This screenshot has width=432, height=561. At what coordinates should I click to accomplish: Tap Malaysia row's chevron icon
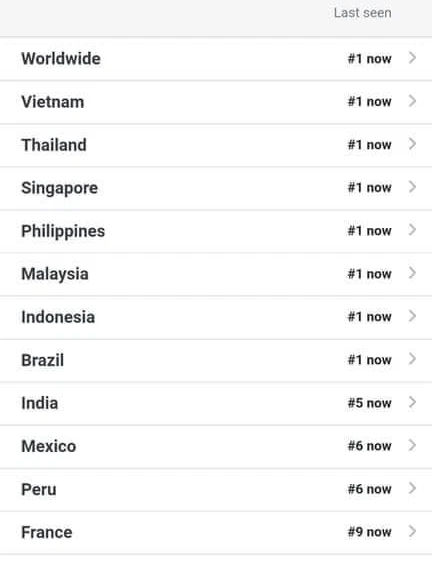[x=412, y=273]
